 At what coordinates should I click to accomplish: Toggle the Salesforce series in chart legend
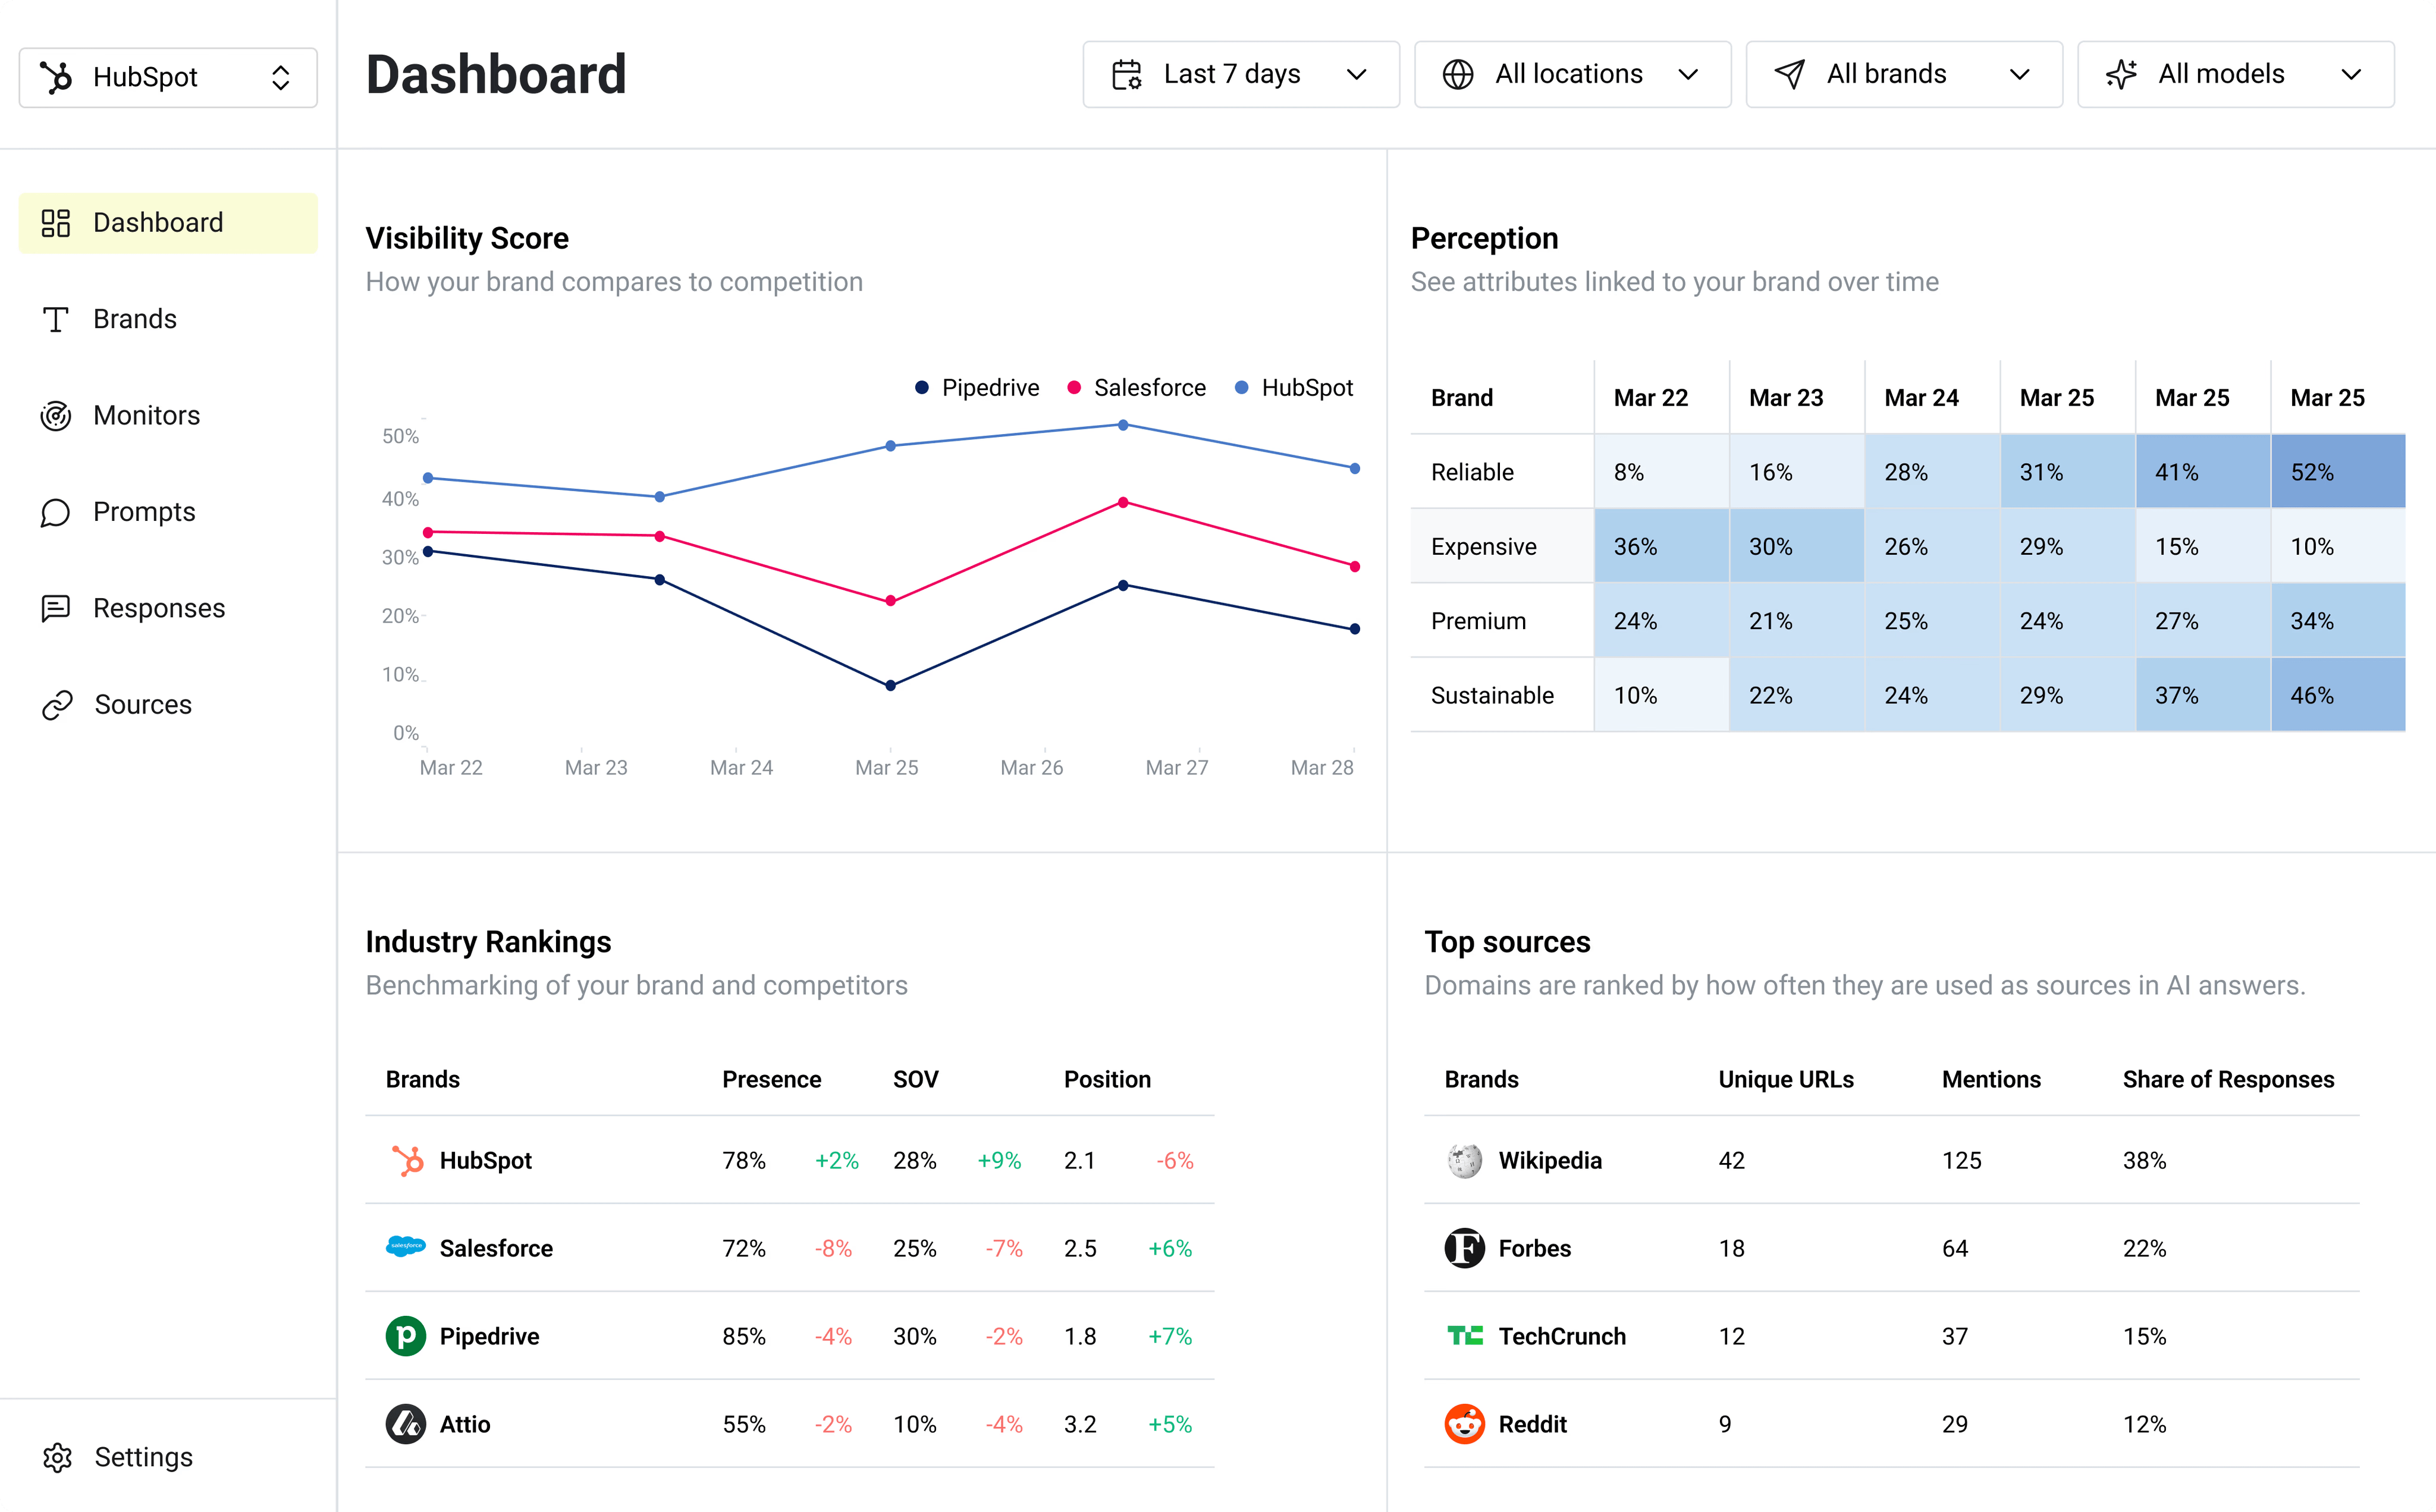point(1137,388)
